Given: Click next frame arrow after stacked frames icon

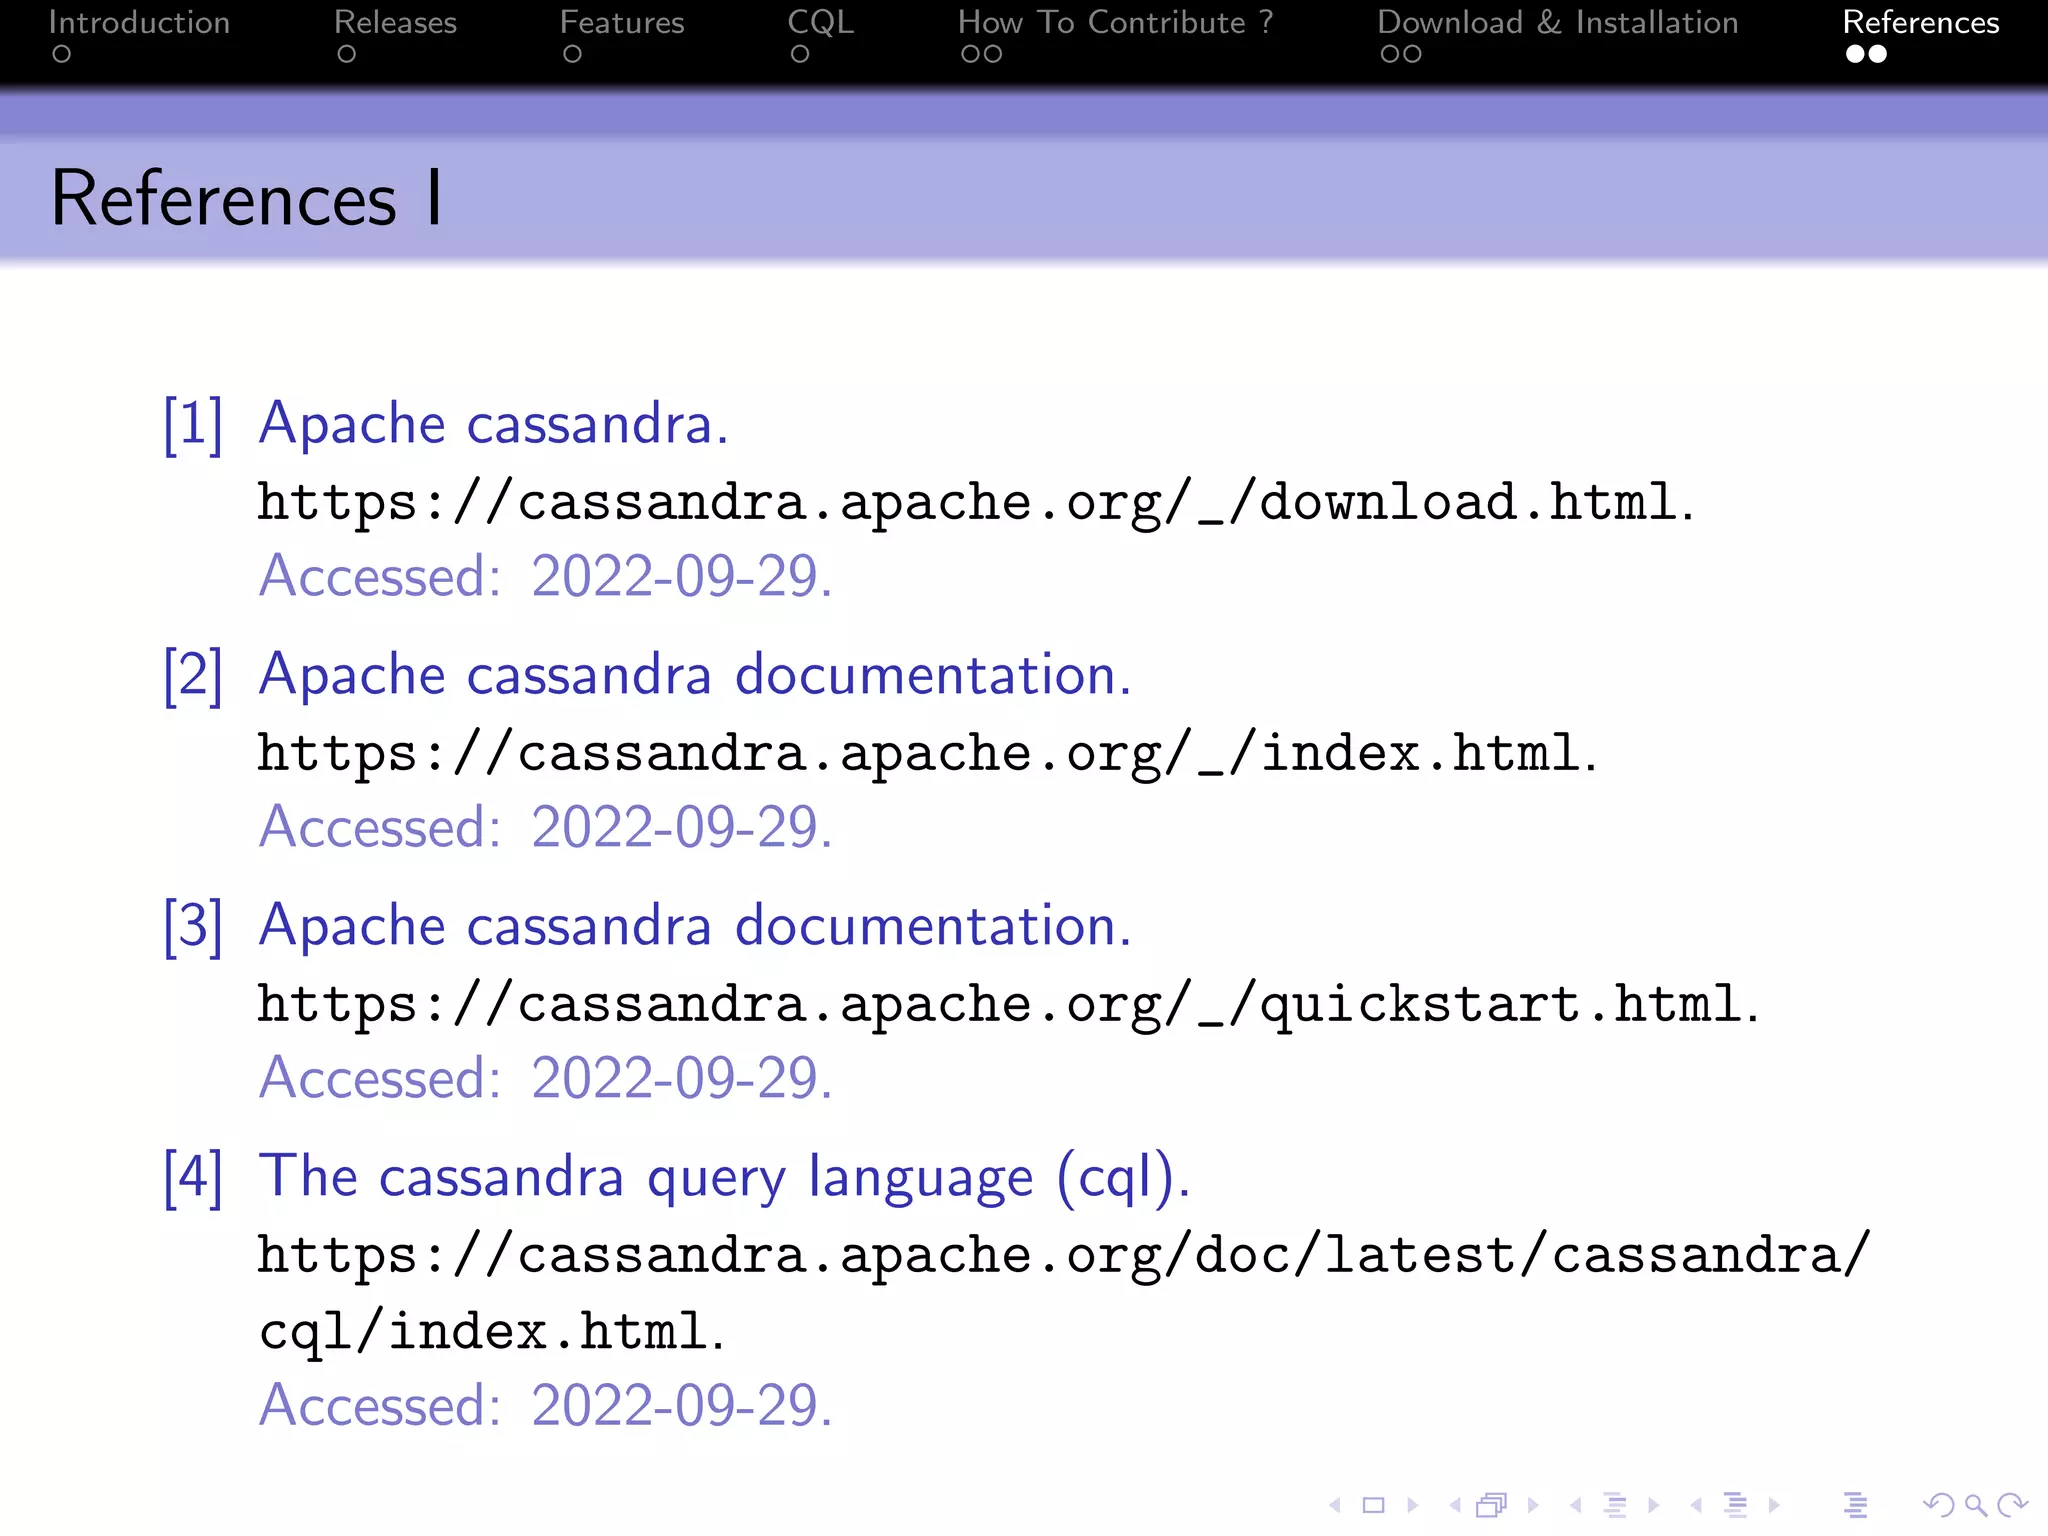Looking at the screenshot, I should (x=1533, y=1505).
